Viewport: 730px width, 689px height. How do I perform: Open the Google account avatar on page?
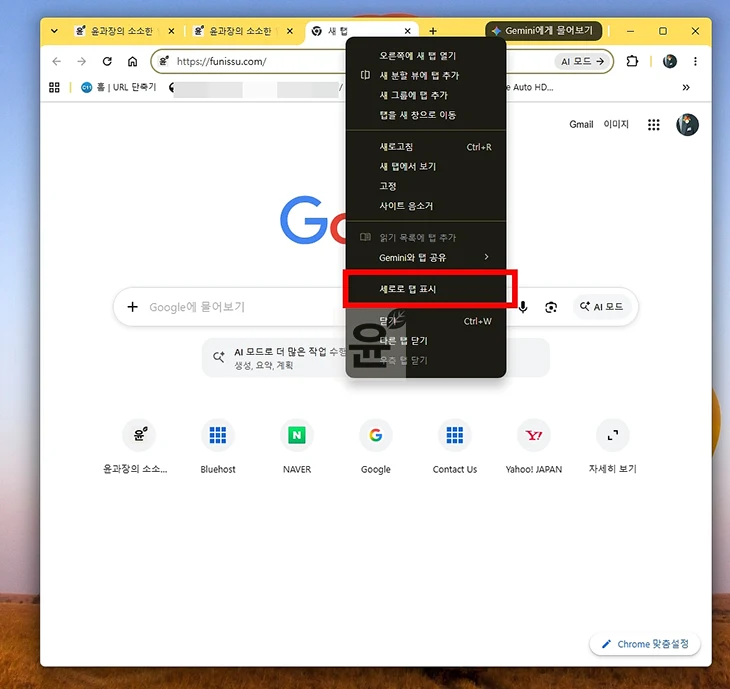pos(687,124)
